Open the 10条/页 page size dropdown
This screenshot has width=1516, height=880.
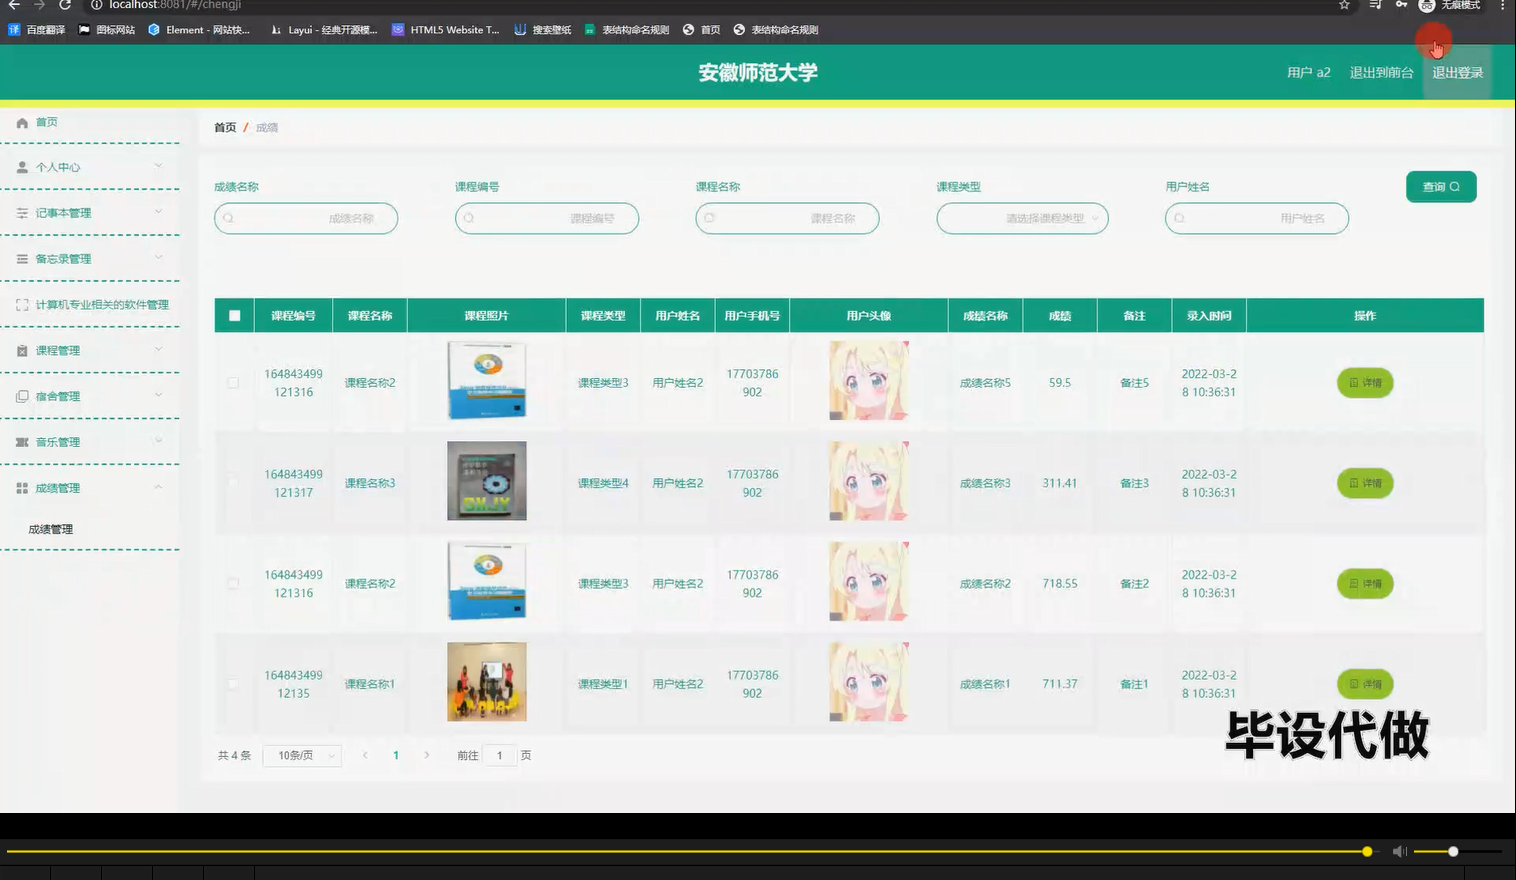301,755
